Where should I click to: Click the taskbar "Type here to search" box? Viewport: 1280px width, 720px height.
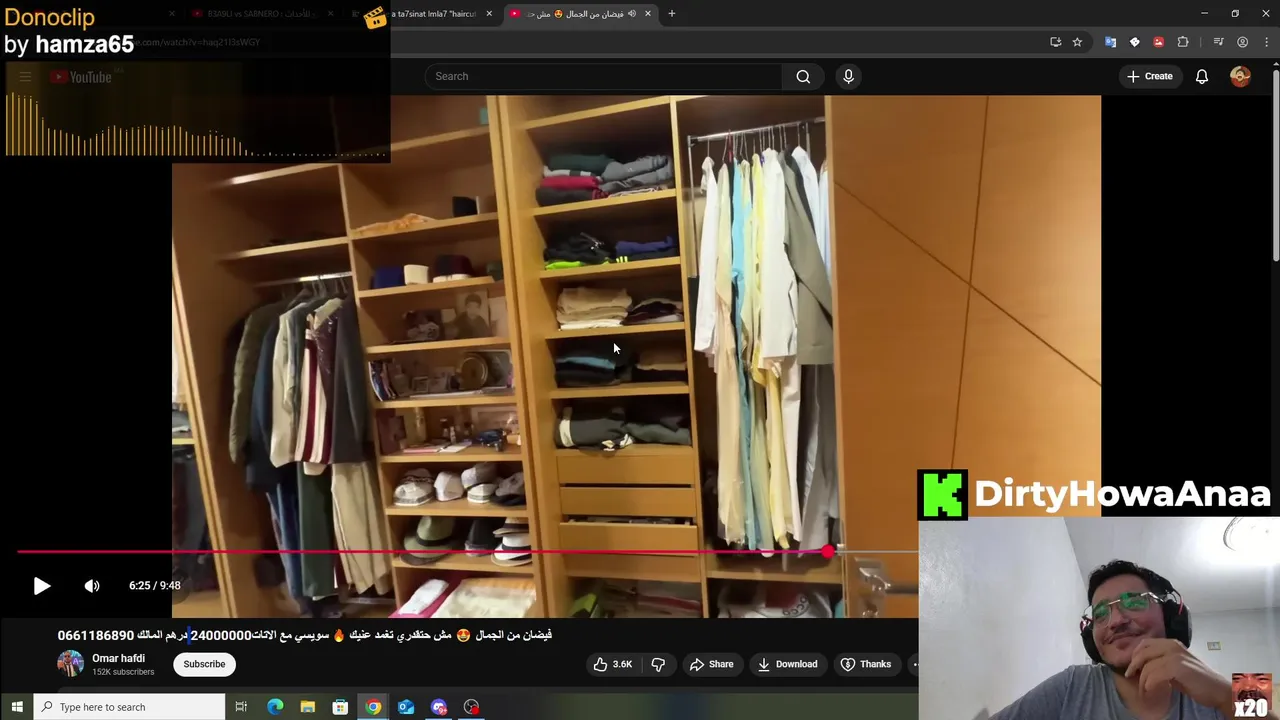coord(131,707)
